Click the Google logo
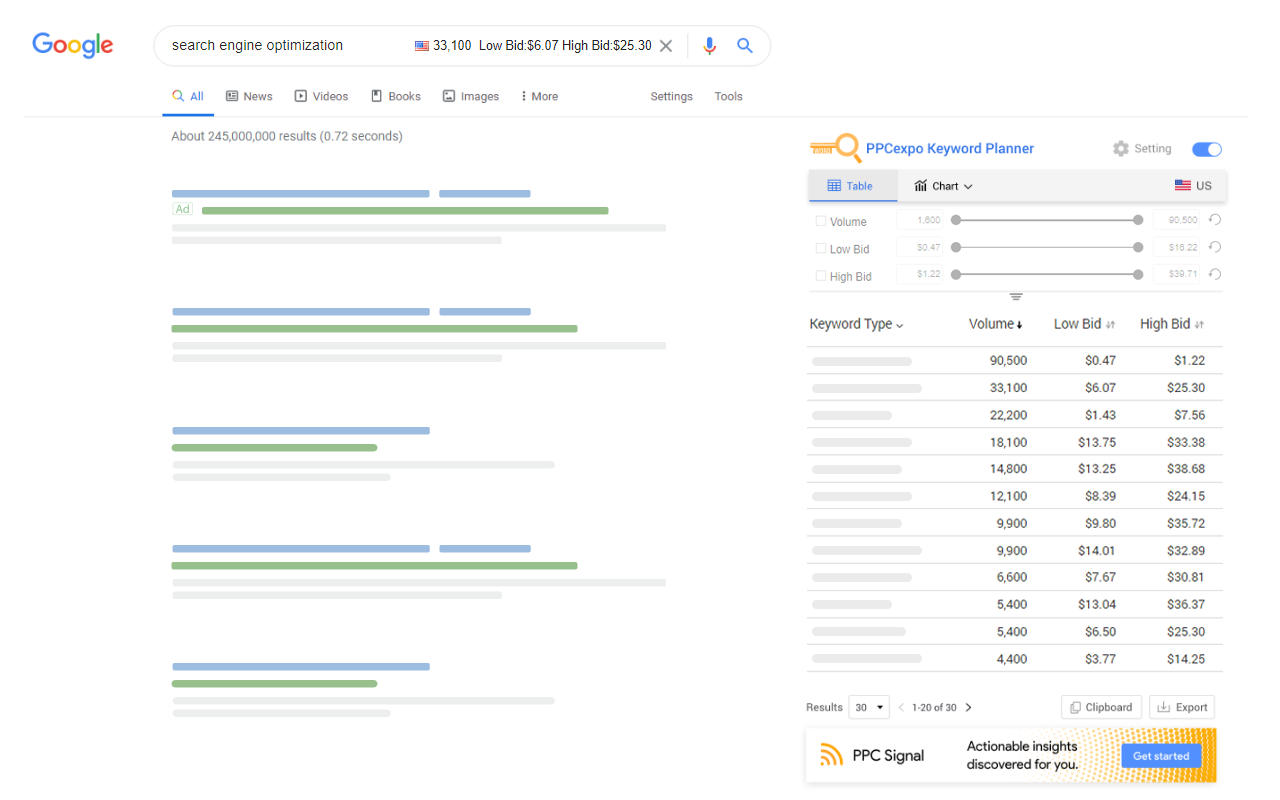 72,45
